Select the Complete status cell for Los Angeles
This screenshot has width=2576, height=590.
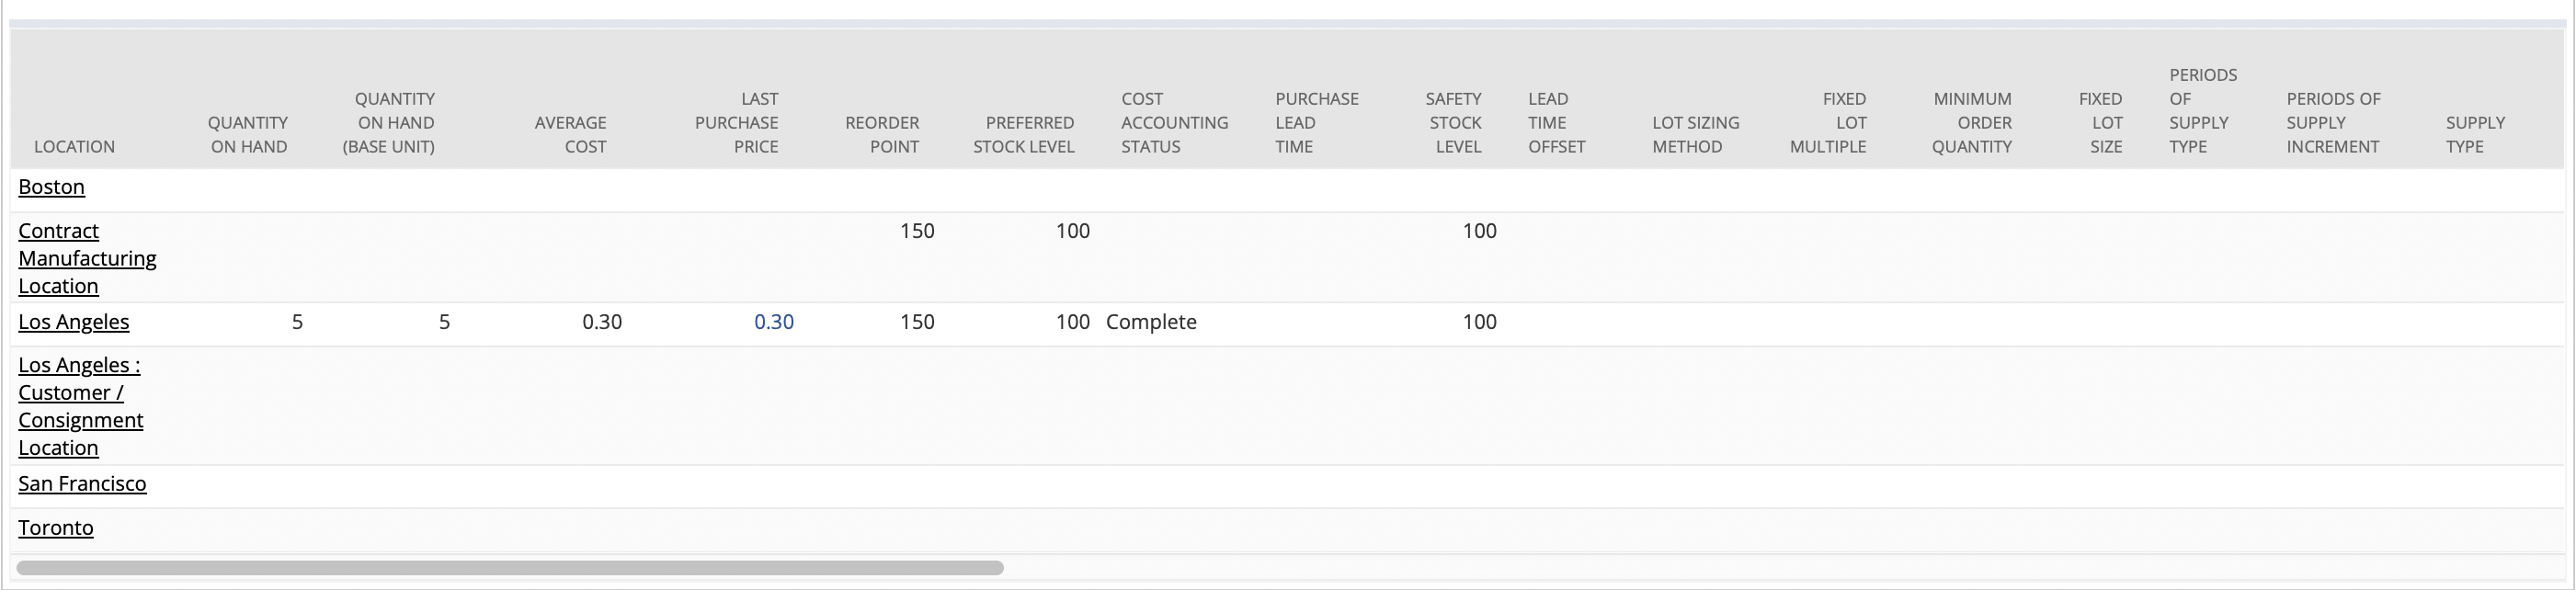pos(1151,322)
